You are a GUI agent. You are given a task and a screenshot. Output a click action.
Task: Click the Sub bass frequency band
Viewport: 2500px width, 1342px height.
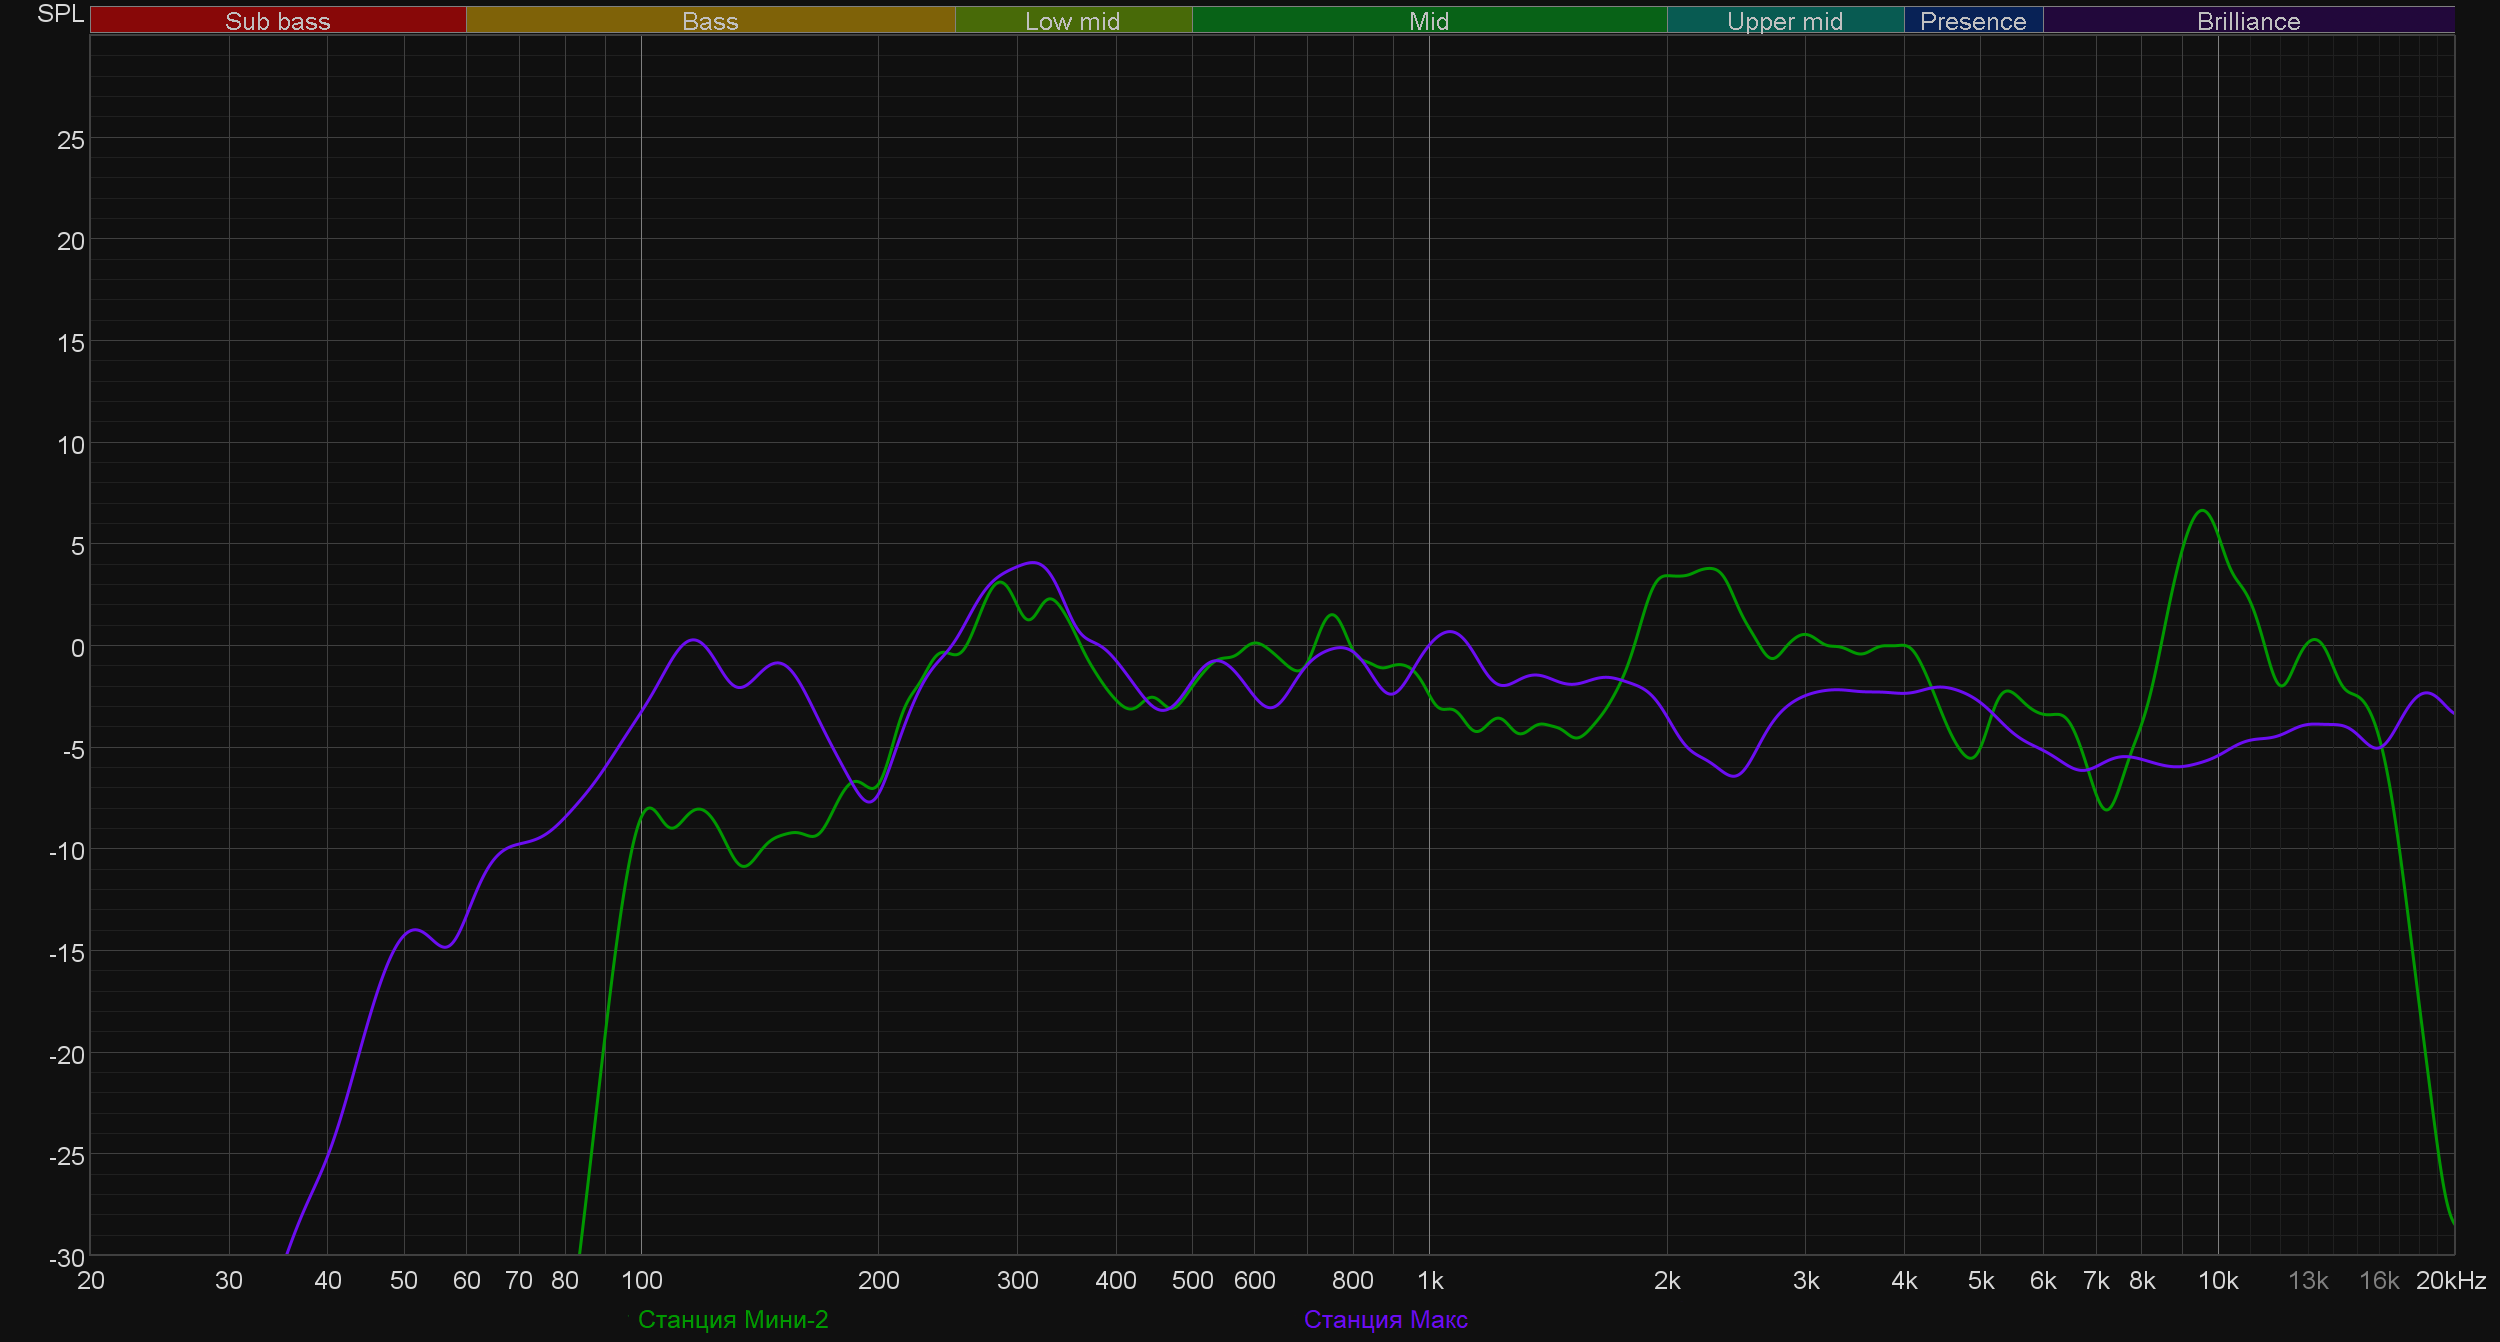click(278, 21)
